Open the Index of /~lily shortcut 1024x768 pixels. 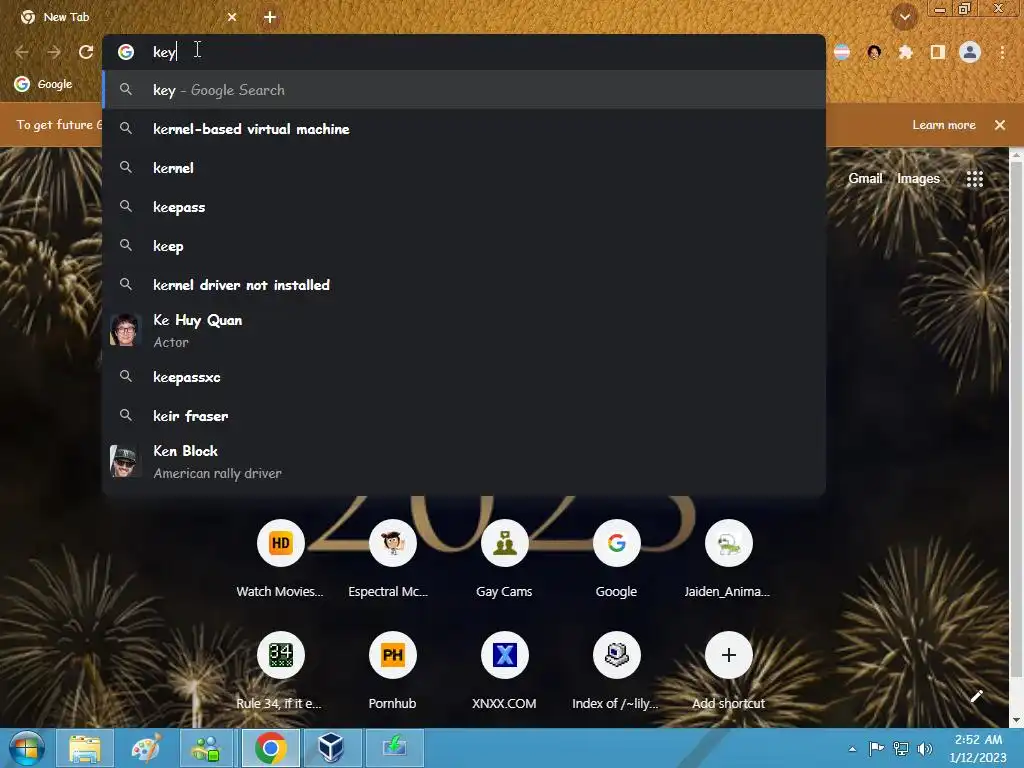click(x=616, y=671)
